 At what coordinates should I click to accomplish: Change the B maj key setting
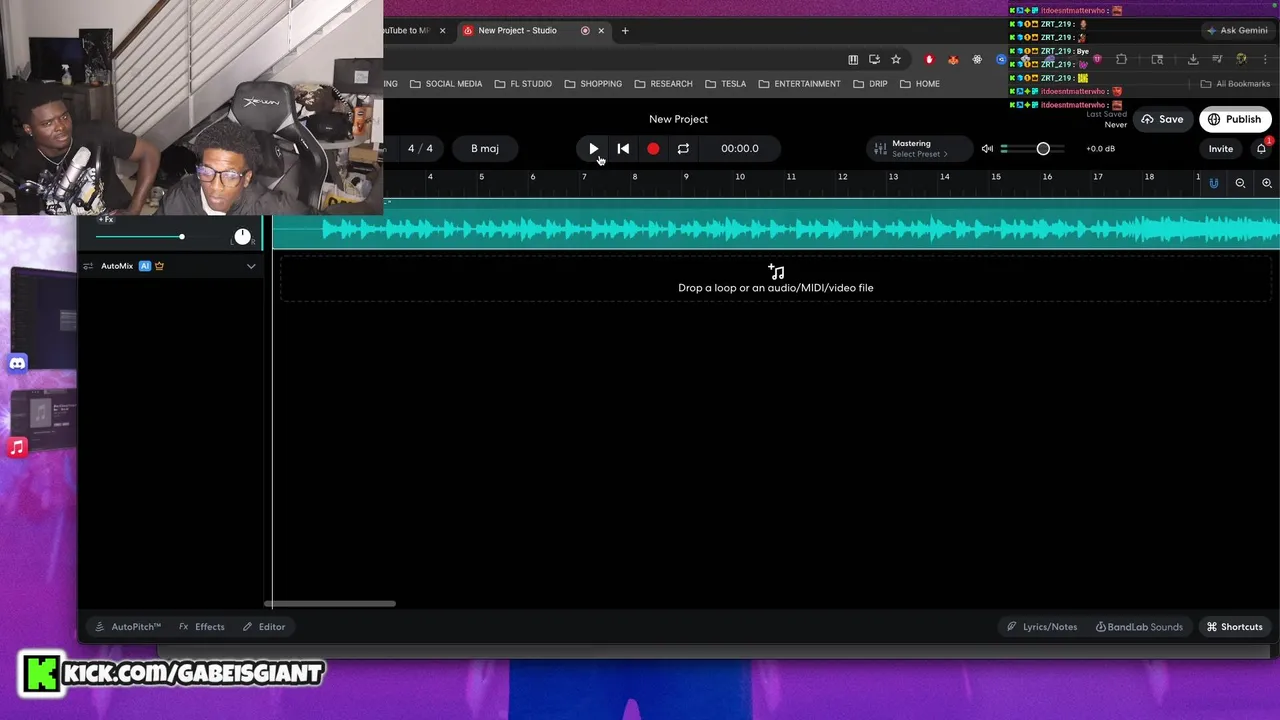[x=485, y=148]
